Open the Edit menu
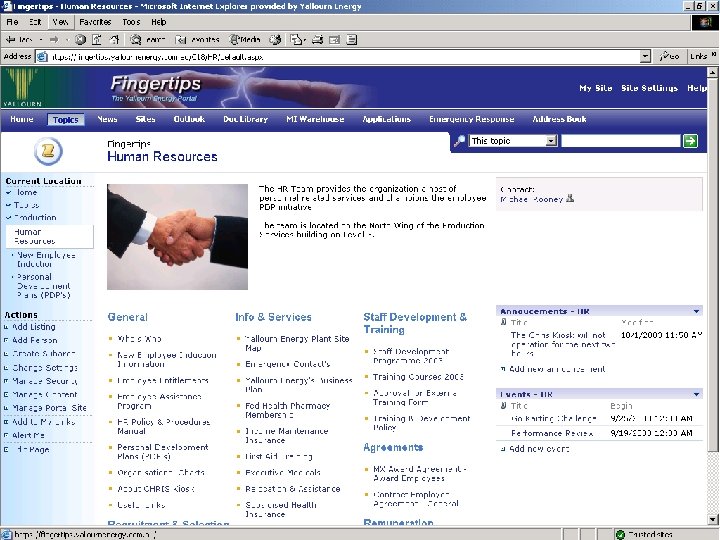Viewport: 720px width, 540px height. (35, 22)
